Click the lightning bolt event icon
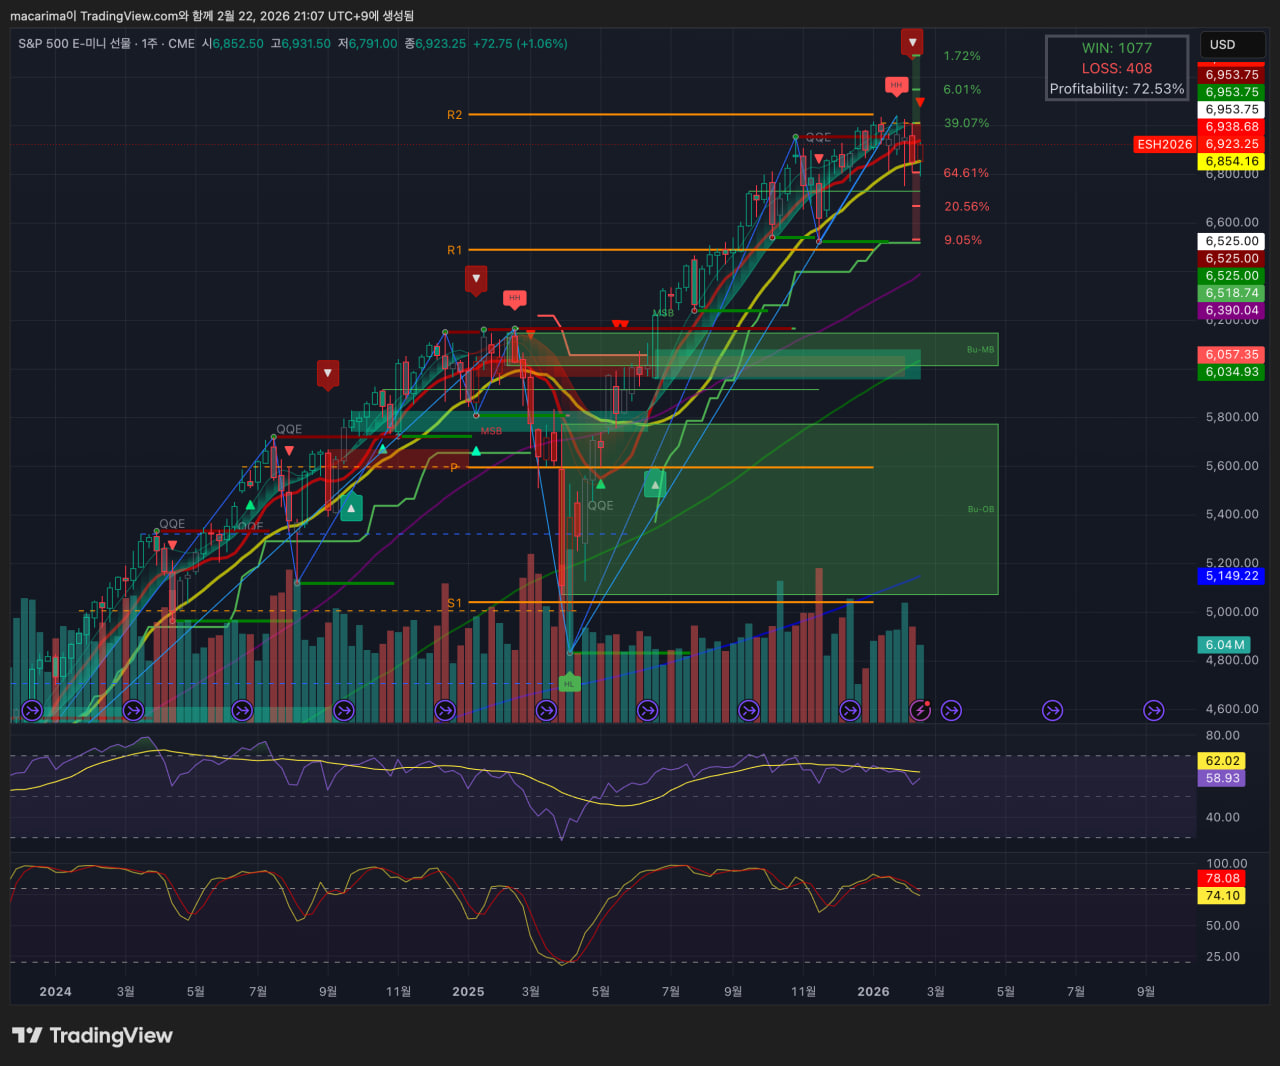Screen dimensions: 1280x1066 [x=920, y=710]
